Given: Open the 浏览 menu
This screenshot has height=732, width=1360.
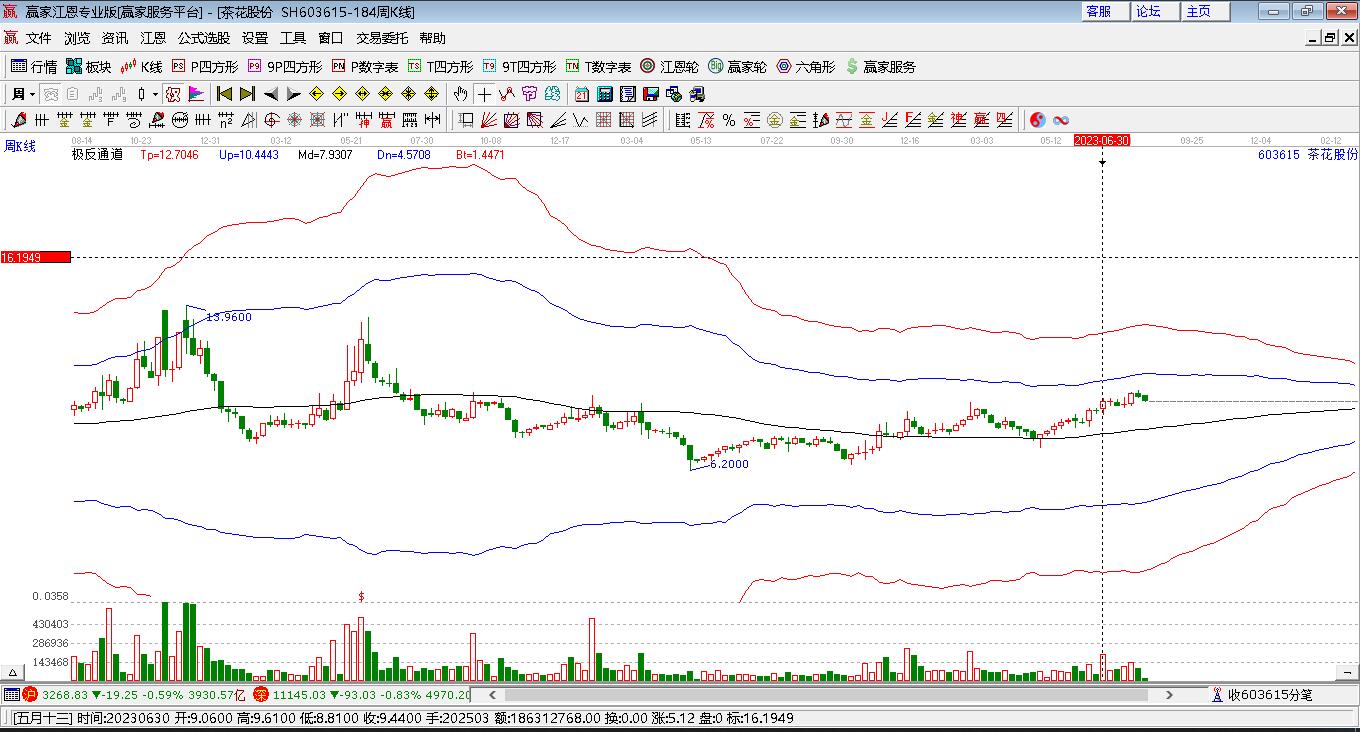Looking at the screenshot, I should click(x=77, y=38).
